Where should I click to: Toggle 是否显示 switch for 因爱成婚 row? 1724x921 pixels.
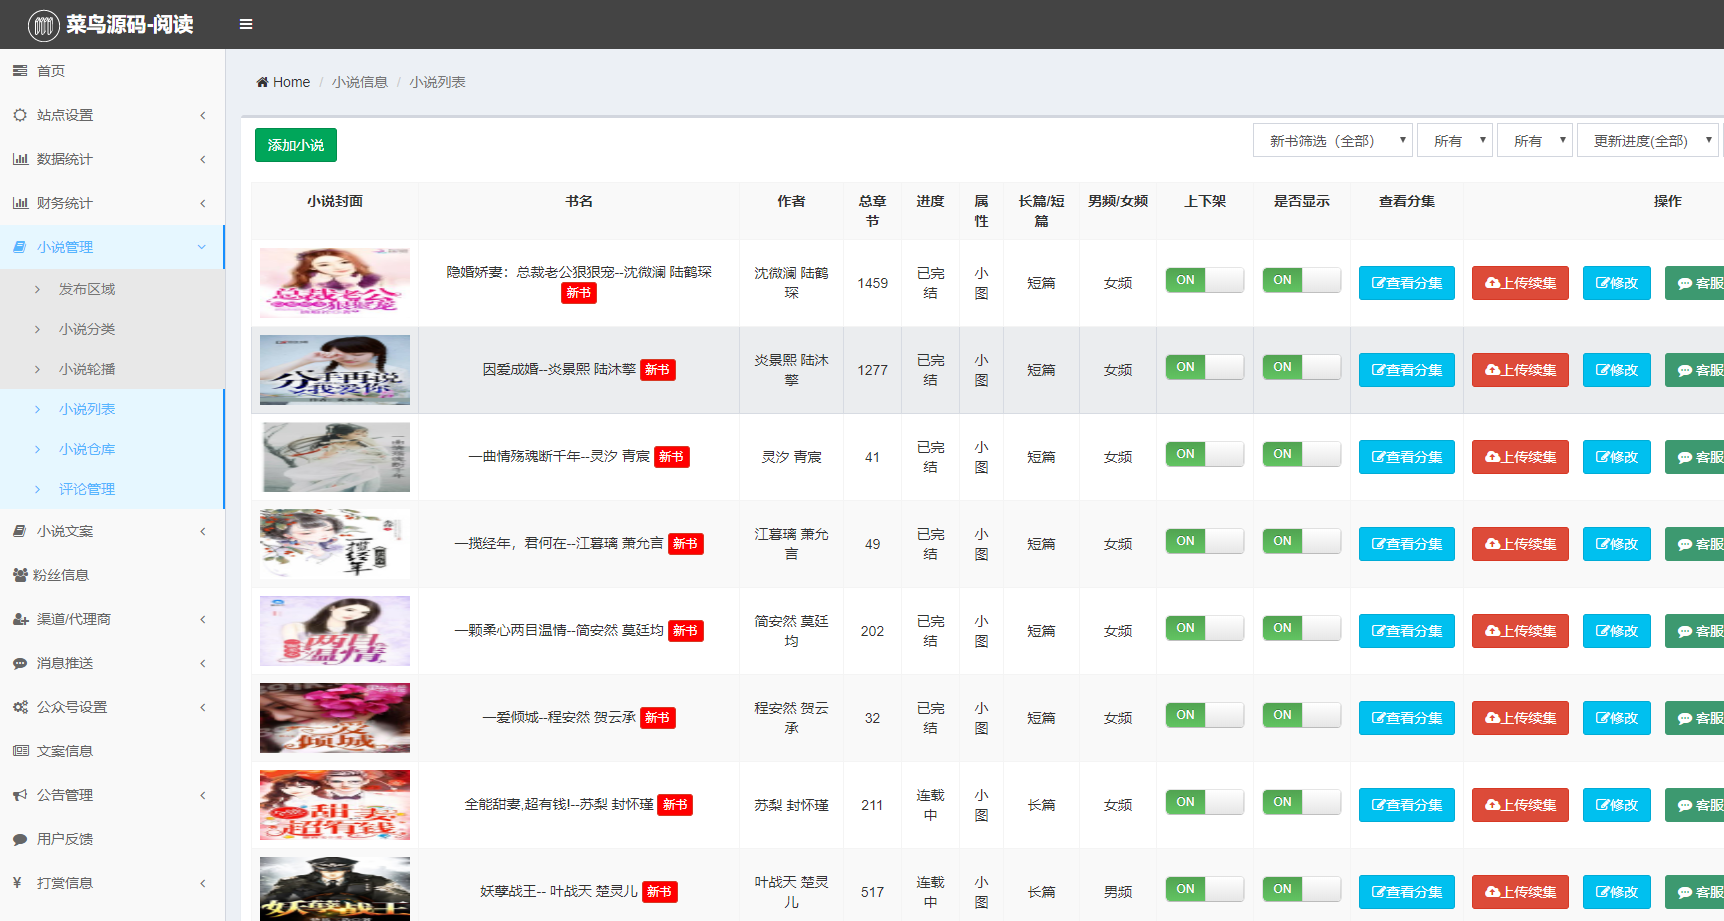click(1301, 368)
